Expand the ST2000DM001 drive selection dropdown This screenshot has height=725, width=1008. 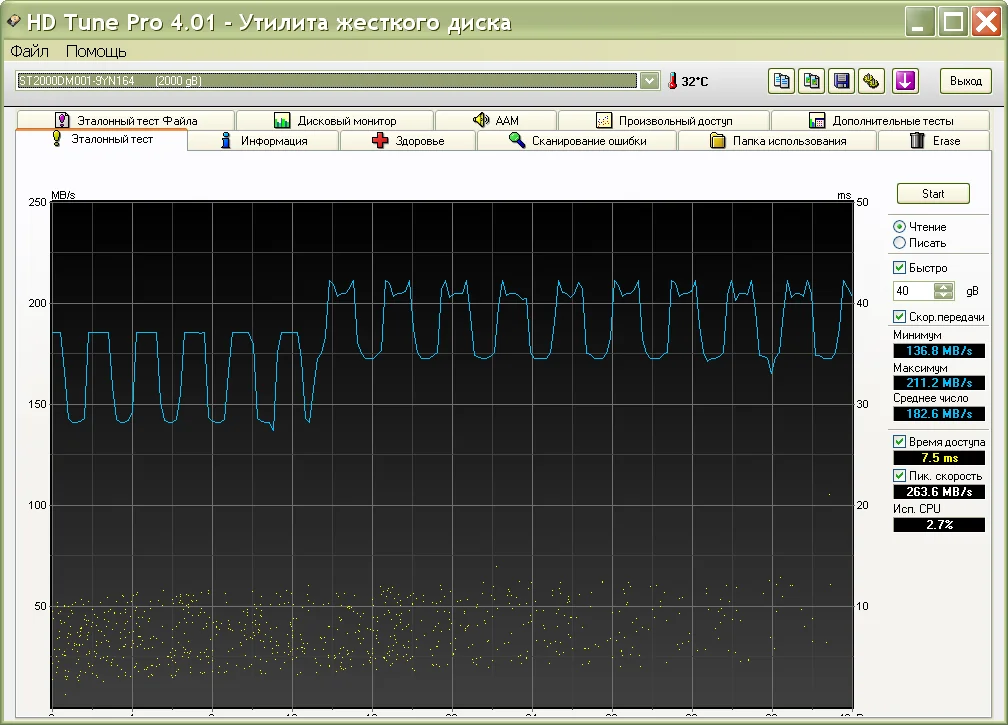pyautogui.click(x=649, y=81)
